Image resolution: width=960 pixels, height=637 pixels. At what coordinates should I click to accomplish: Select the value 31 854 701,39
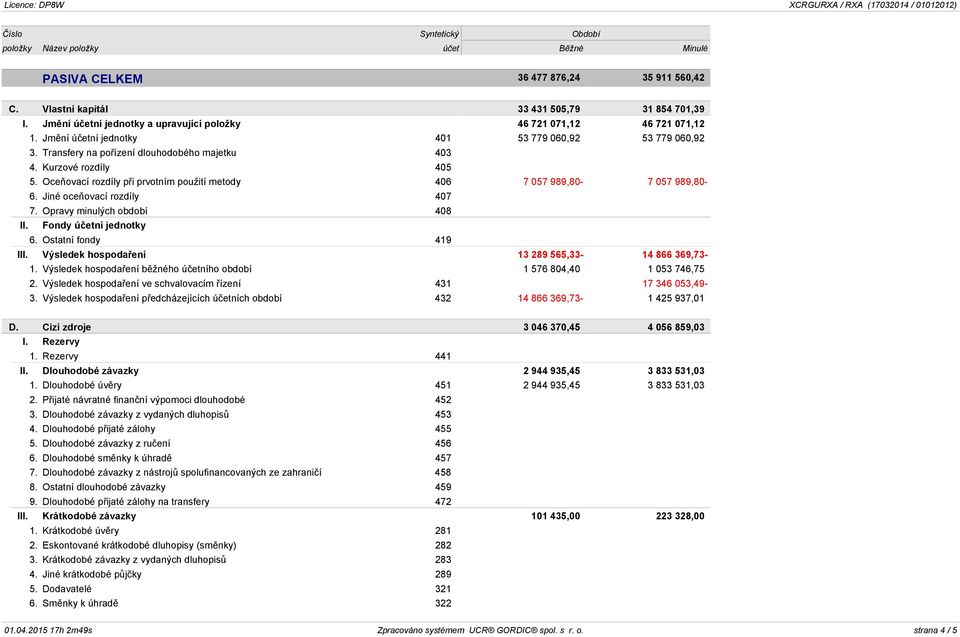click(x=673, y=109)
